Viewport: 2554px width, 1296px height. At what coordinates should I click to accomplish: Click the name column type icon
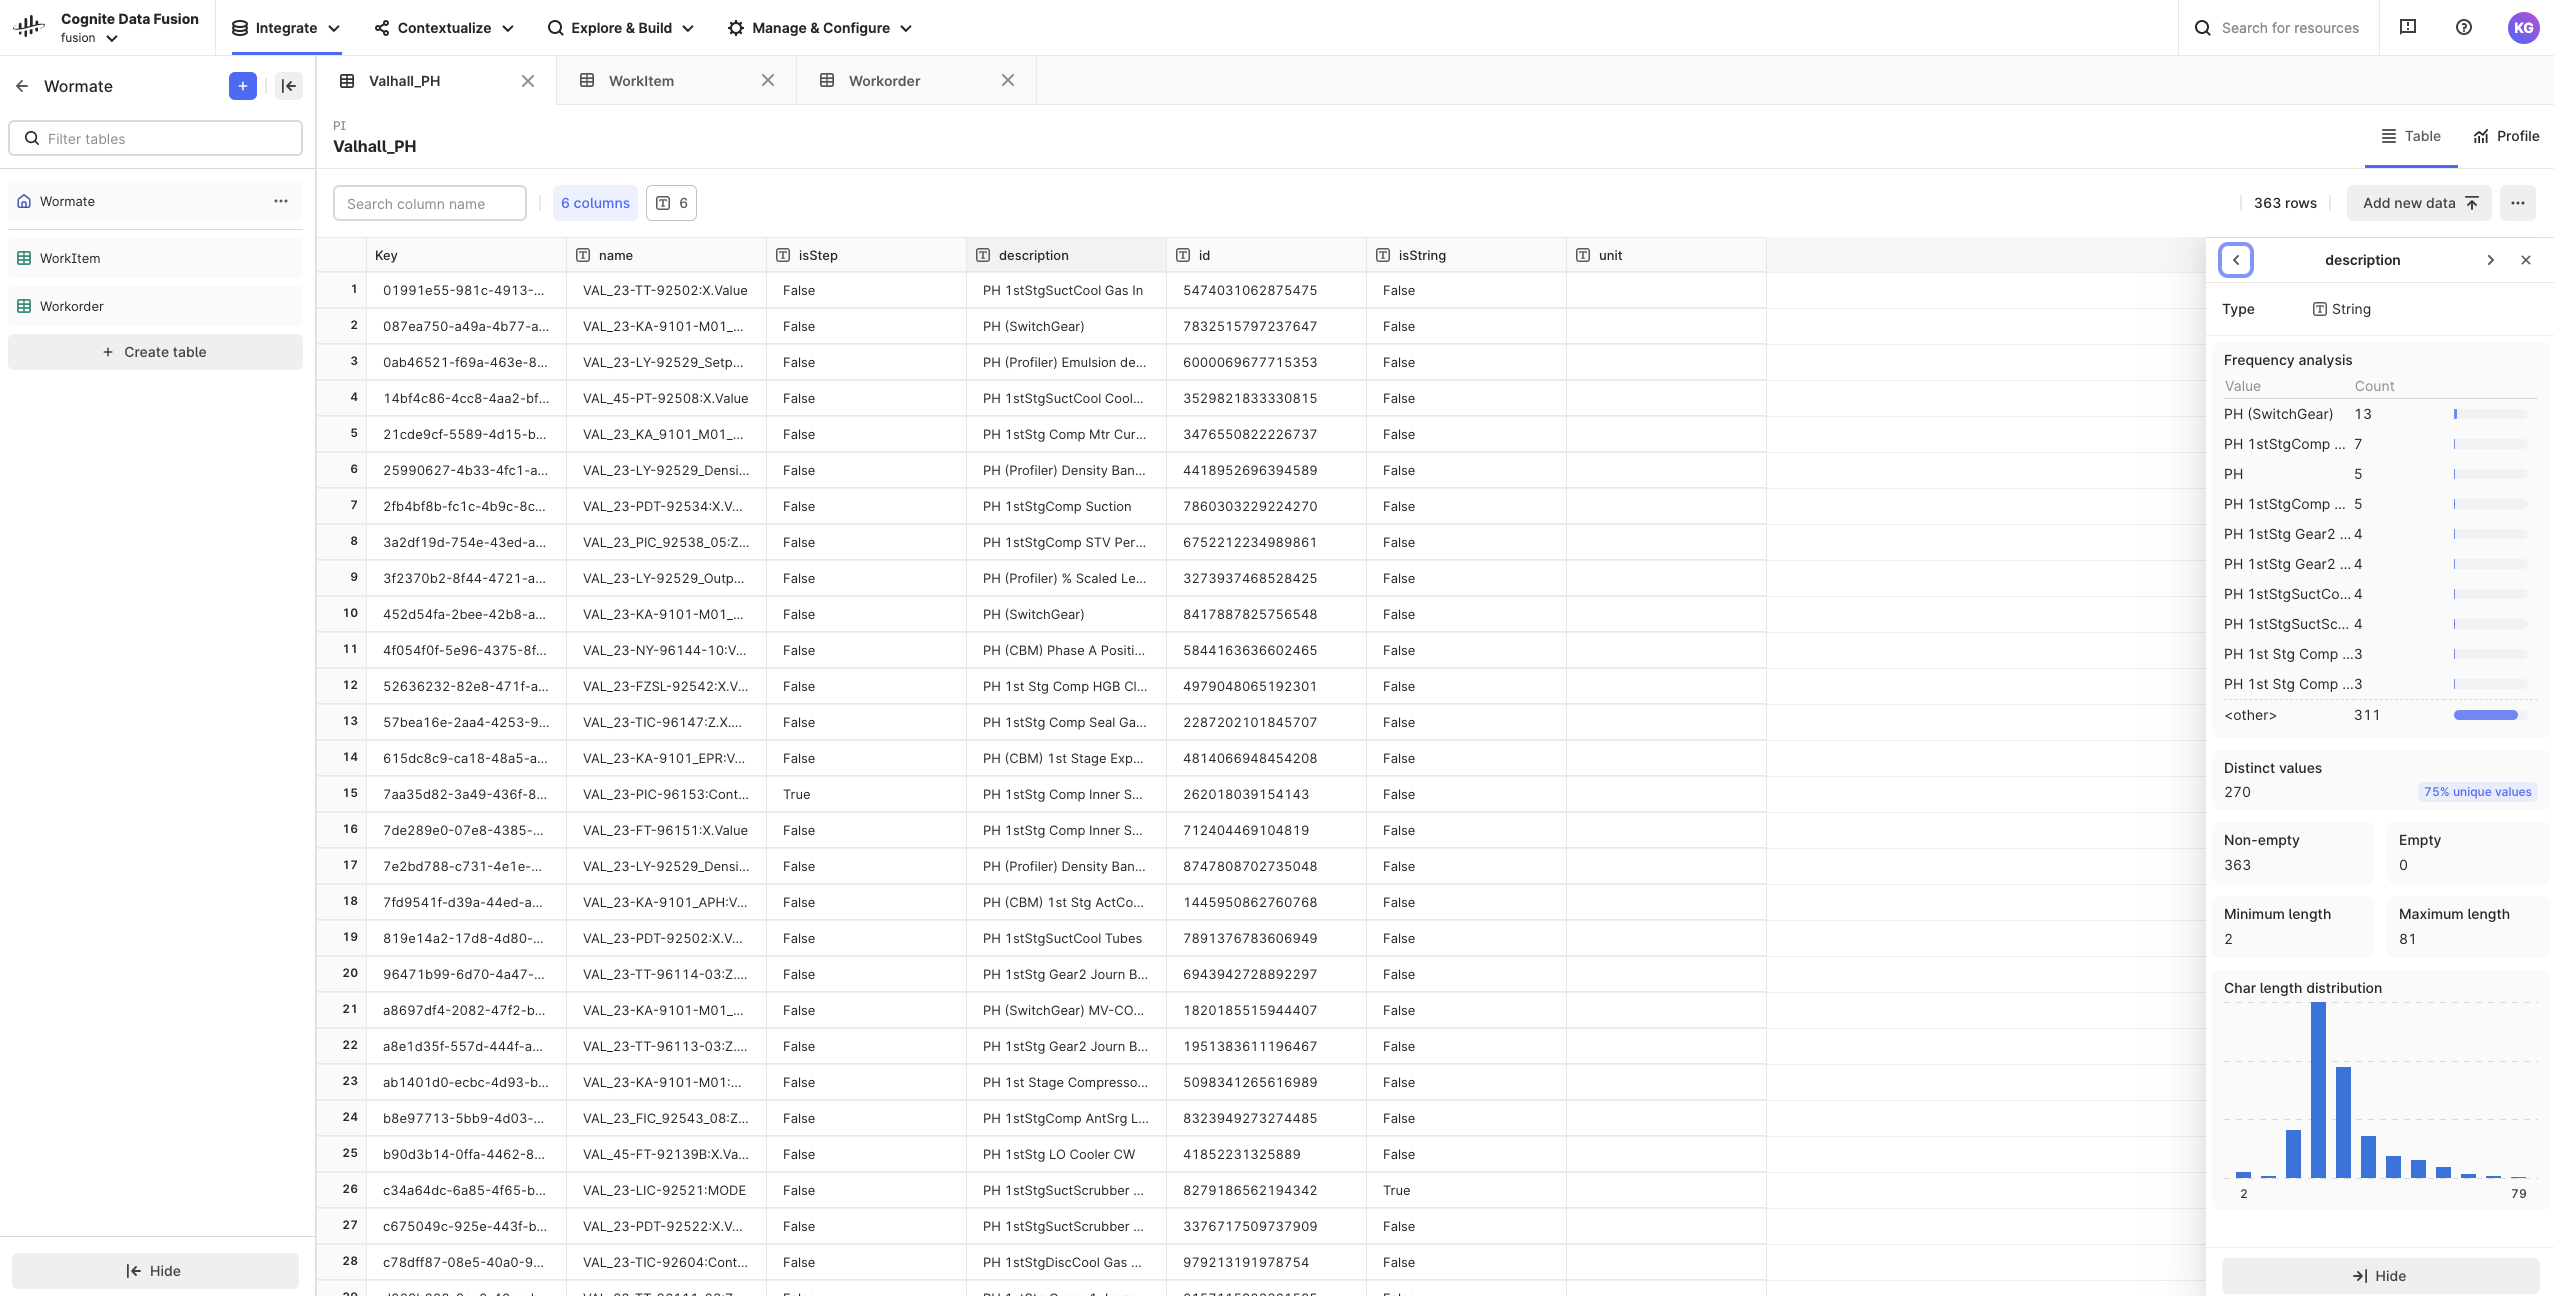click(x=583, y=255)
